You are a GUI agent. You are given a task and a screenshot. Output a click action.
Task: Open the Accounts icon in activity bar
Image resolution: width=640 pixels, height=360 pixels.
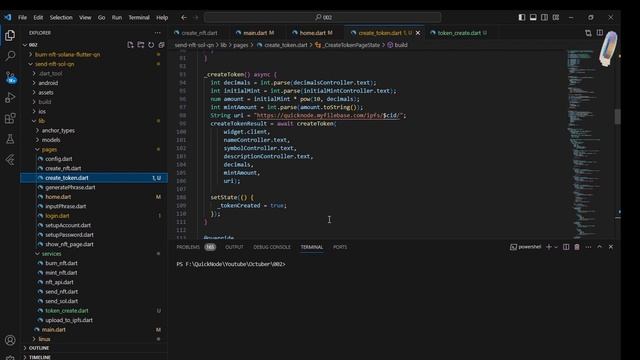10,340
